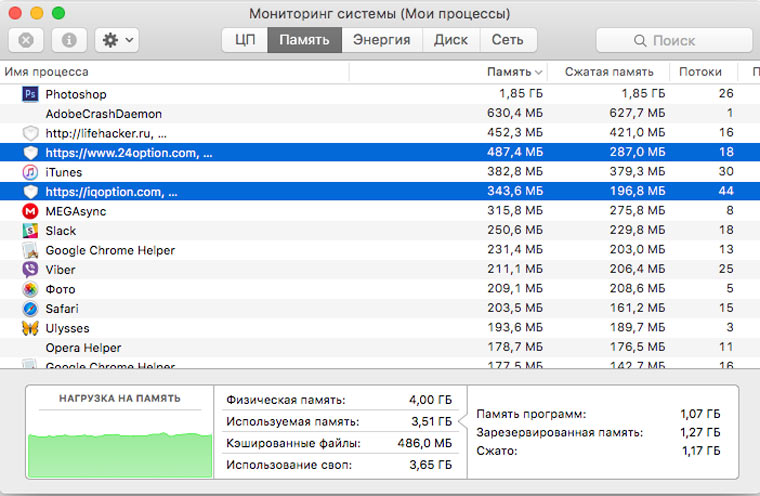The image size is (760, 496).
Task: Select the Память tab
Action: point(304,40)
